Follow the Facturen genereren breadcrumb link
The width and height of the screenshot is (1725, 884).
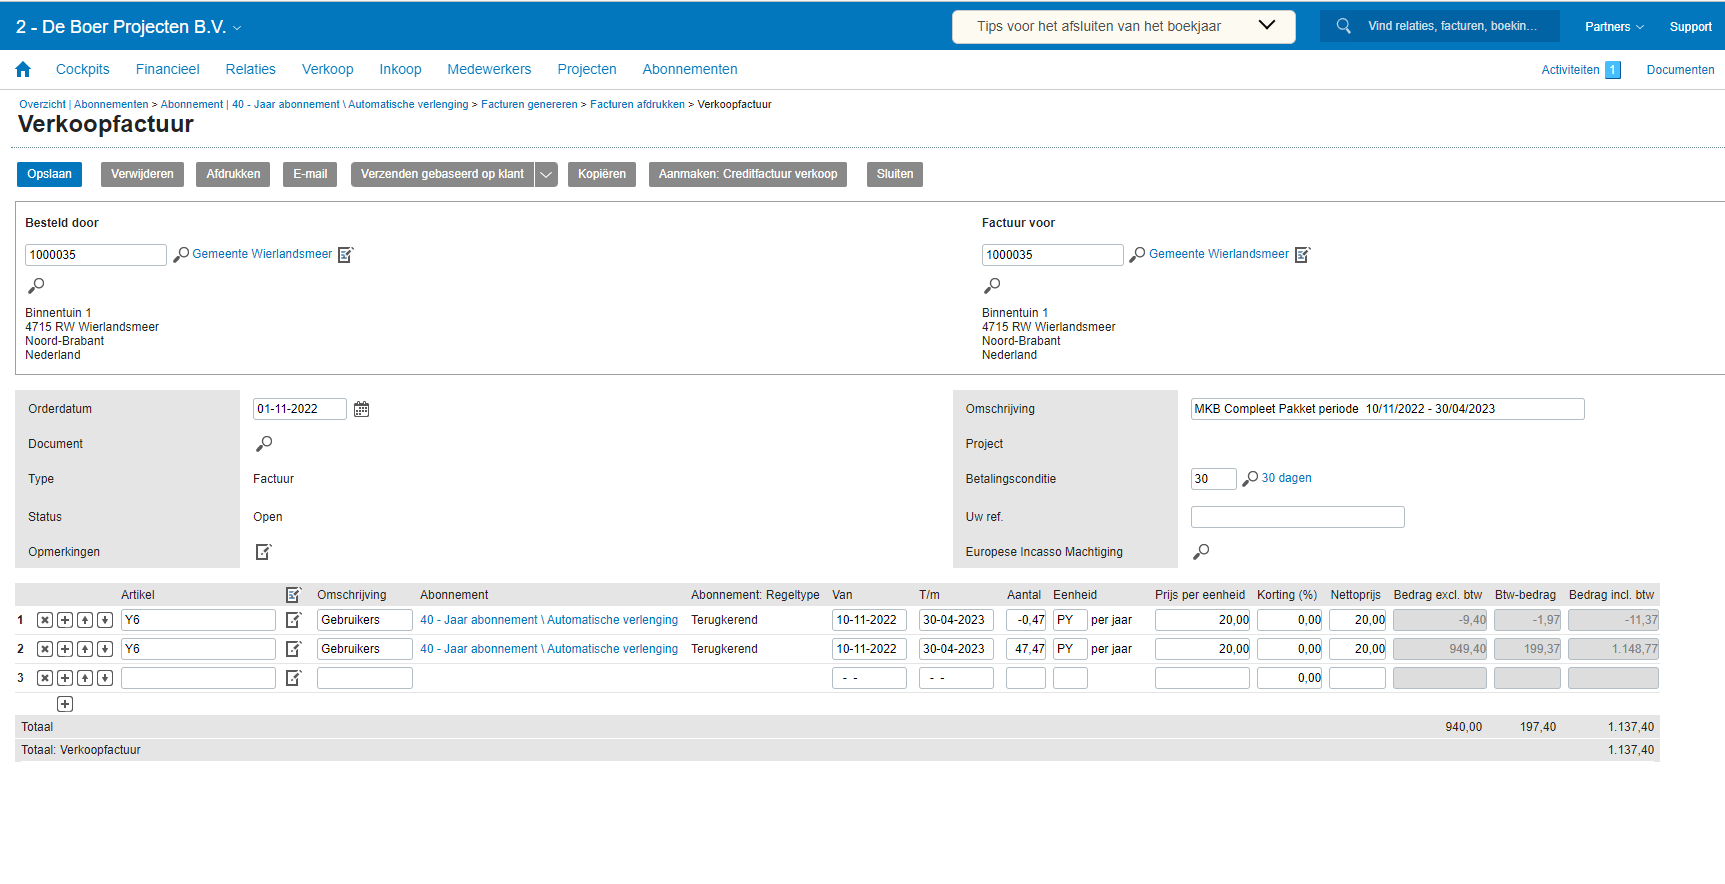(529, 104)
